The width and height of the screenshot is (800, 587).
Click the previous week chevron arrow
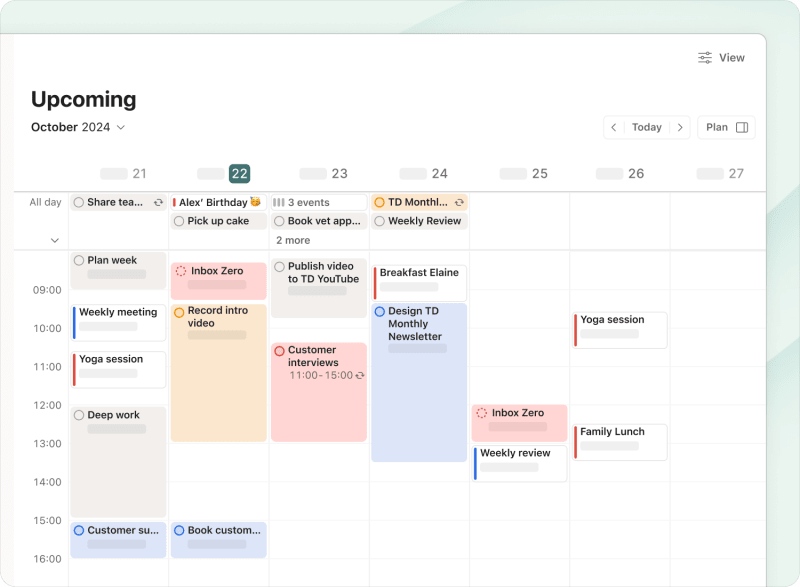(613, 127)
